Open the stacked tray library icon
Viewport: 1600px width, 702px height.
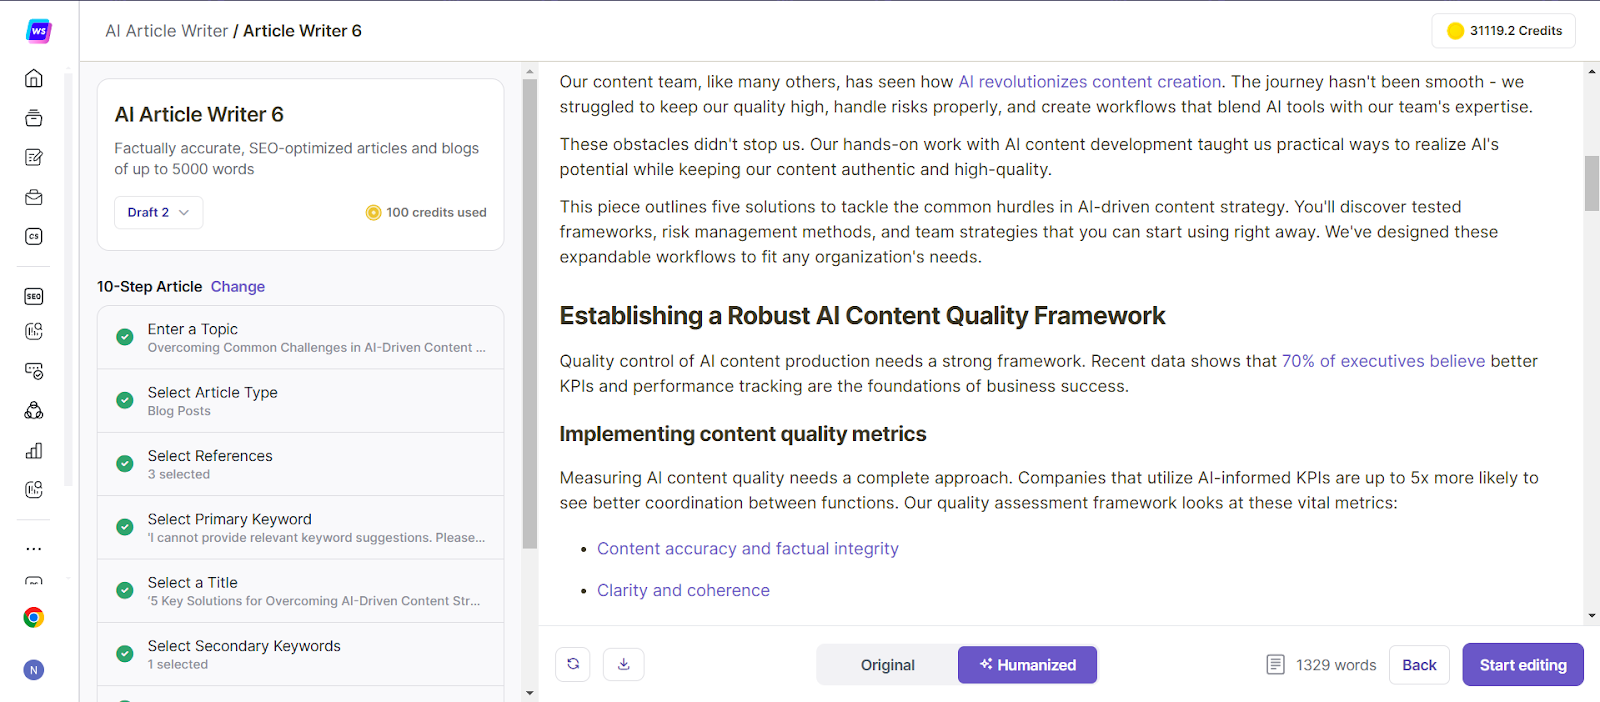[34, 118]
